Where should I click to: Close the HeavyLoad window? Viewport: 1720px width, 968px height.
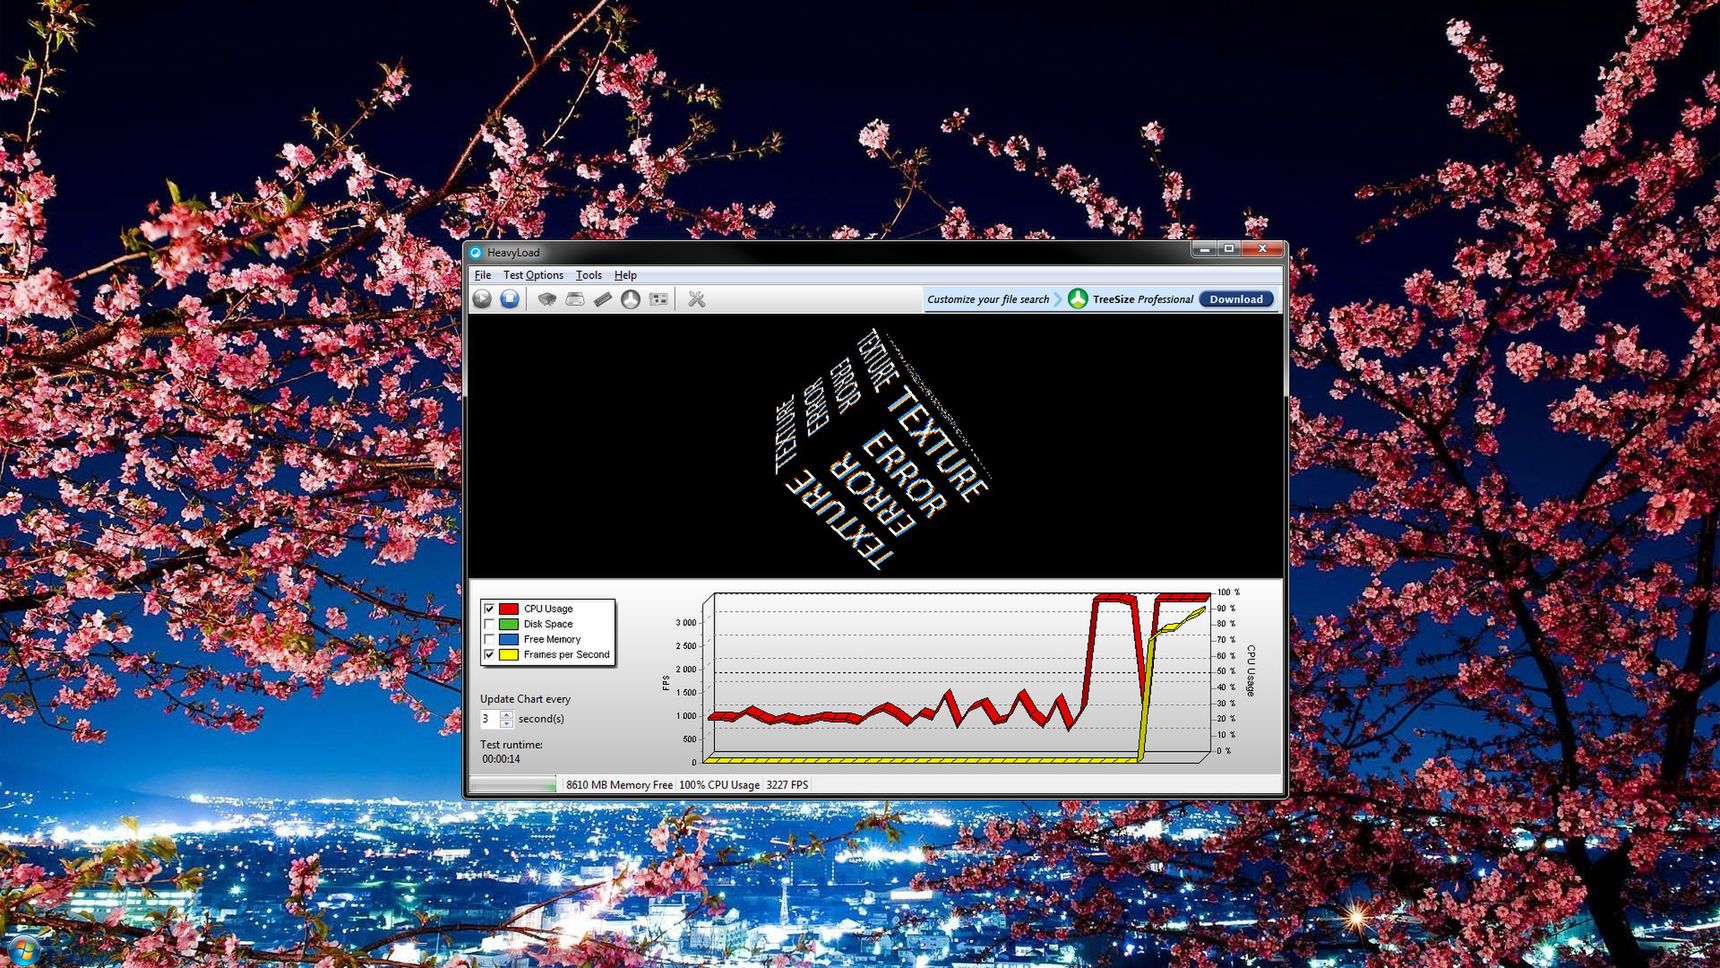pyautogui.click(x=1263, y=249)
